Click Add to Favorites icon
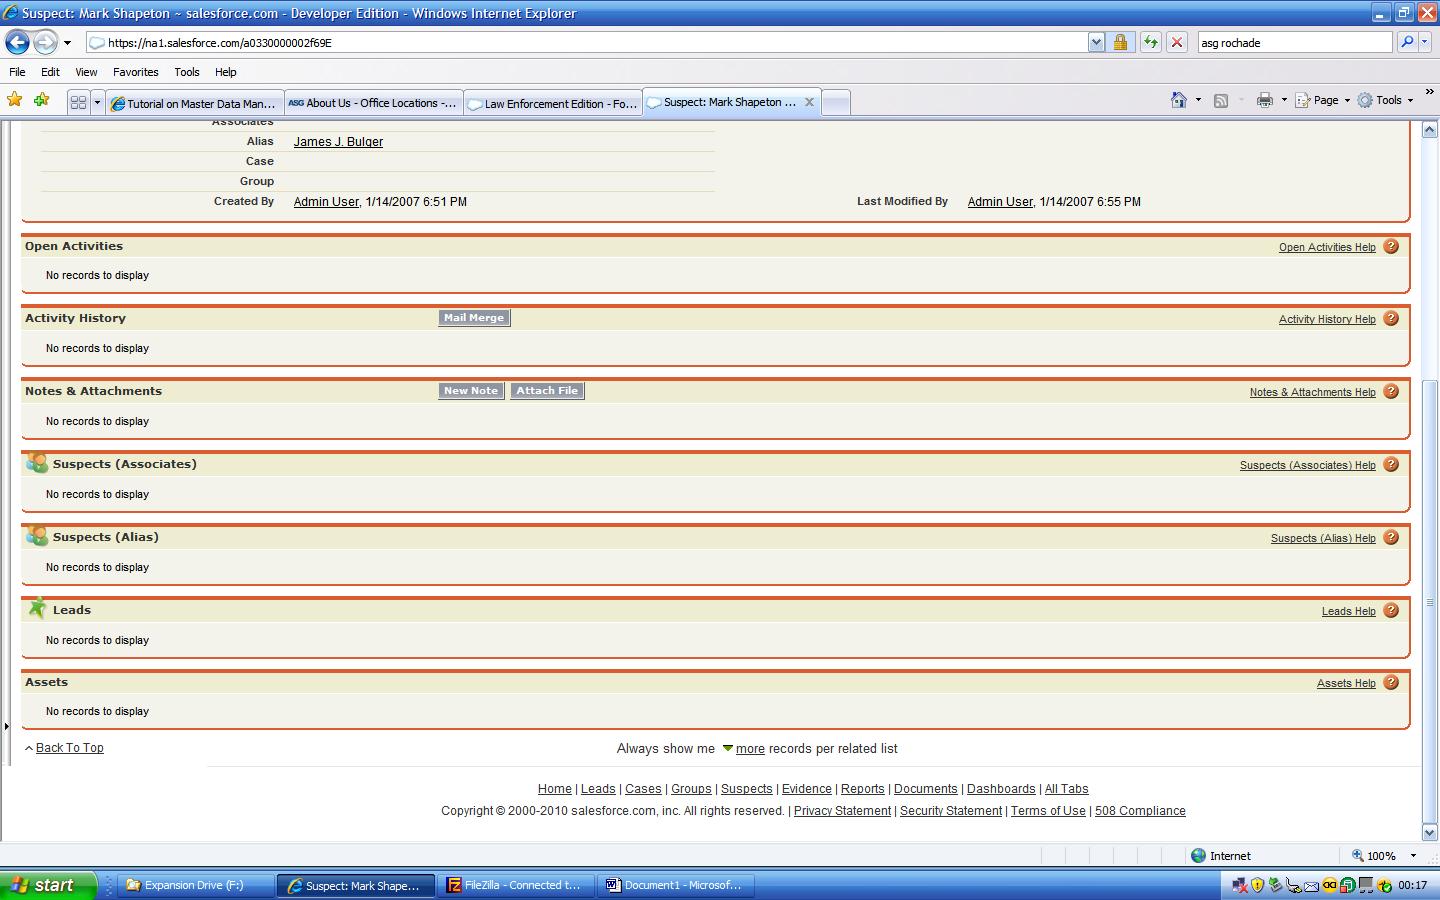This screenshot has width=1440, height=900. click(41, 100)
